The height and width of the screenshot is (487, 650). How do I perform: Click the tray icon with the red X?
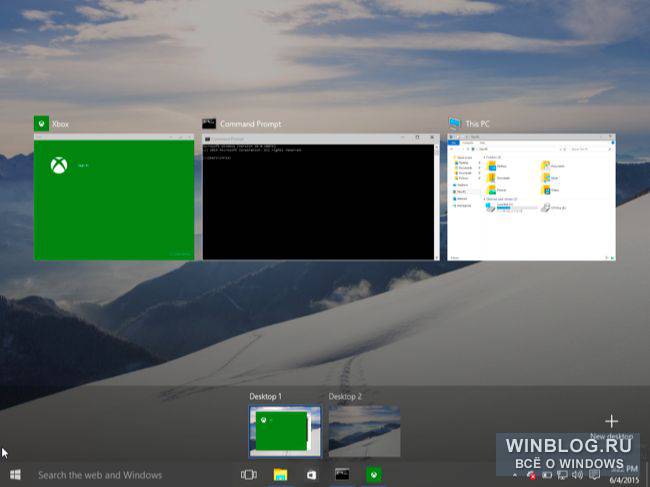click(x=531, y=475)
